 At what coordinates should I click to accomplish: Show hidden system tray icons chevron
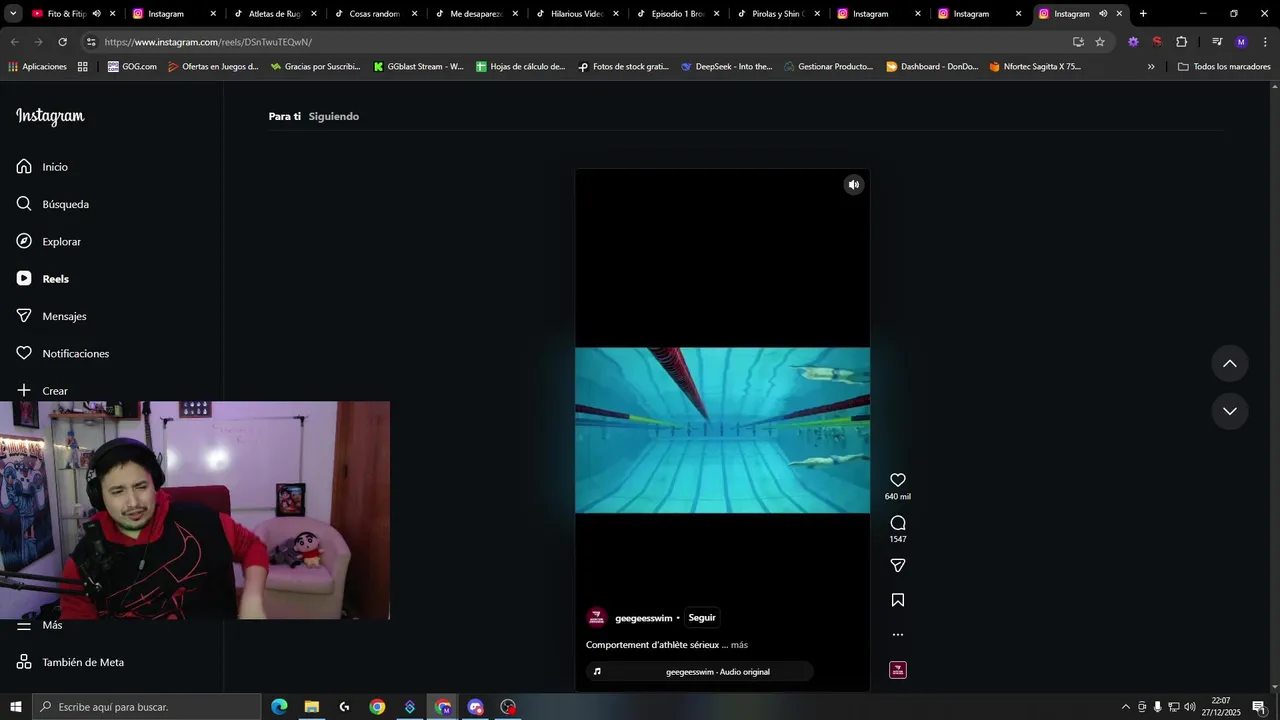point(1126,707)
